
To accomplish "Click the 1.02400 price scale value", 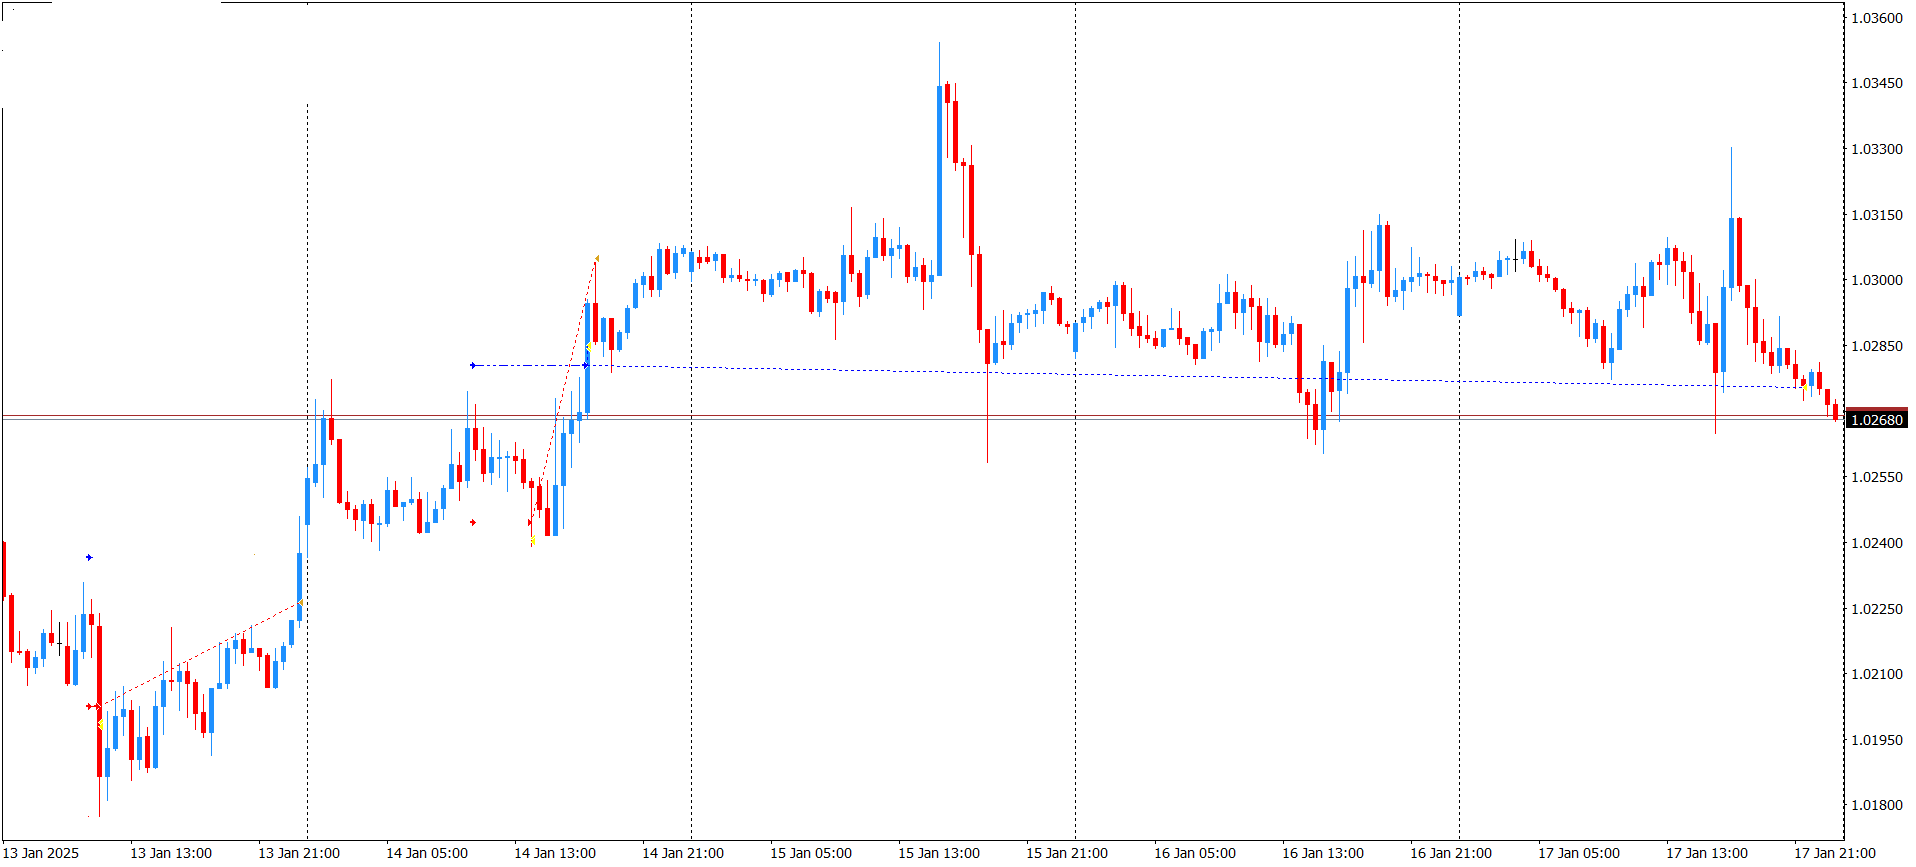I will (x=1877, y=543).
